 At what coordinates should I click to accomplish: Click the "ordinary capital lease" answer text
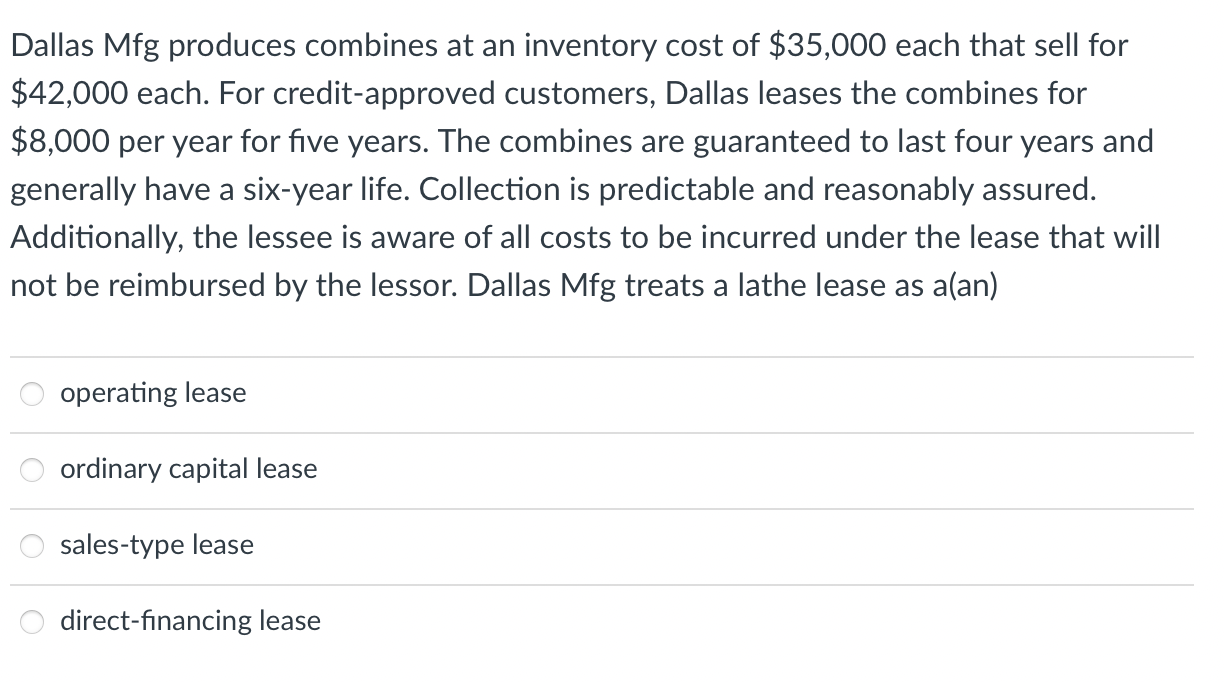coord(189,469)
